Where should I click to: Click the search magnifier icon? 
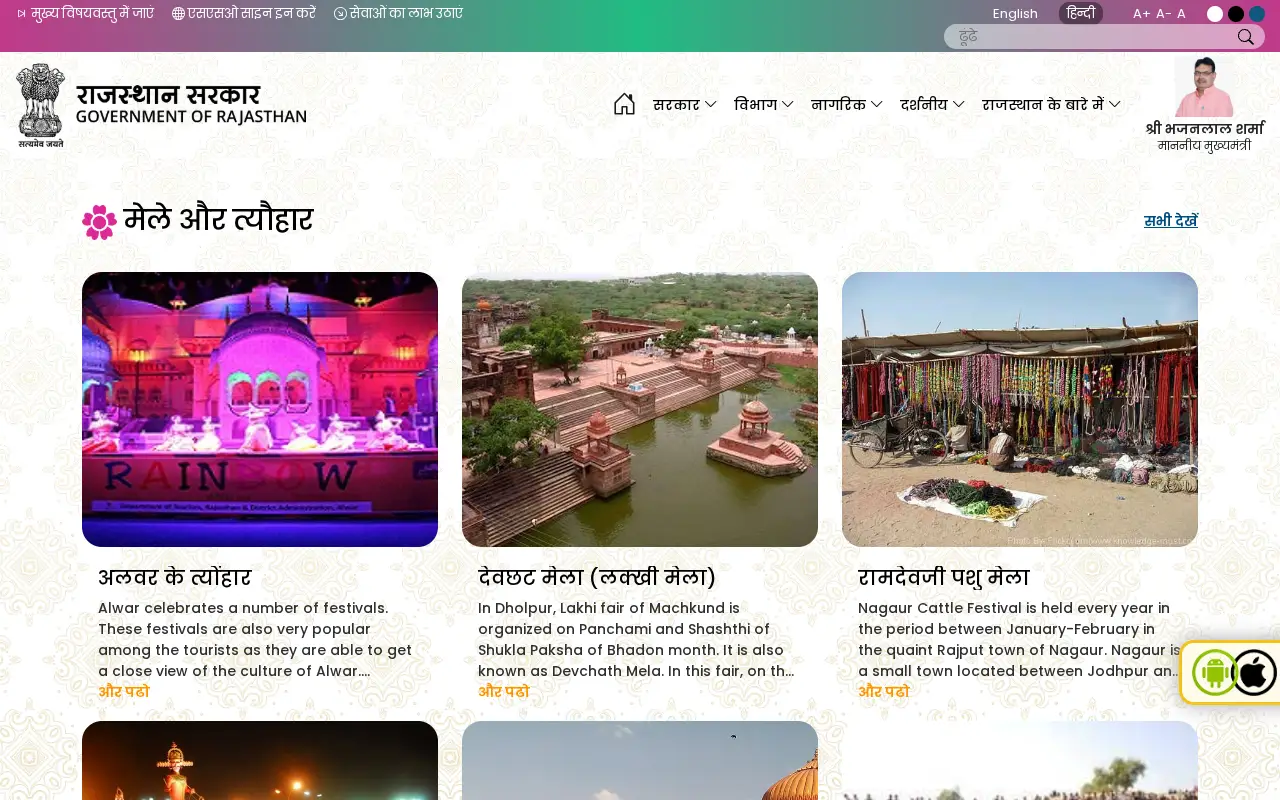click(x=1245, y=37)
